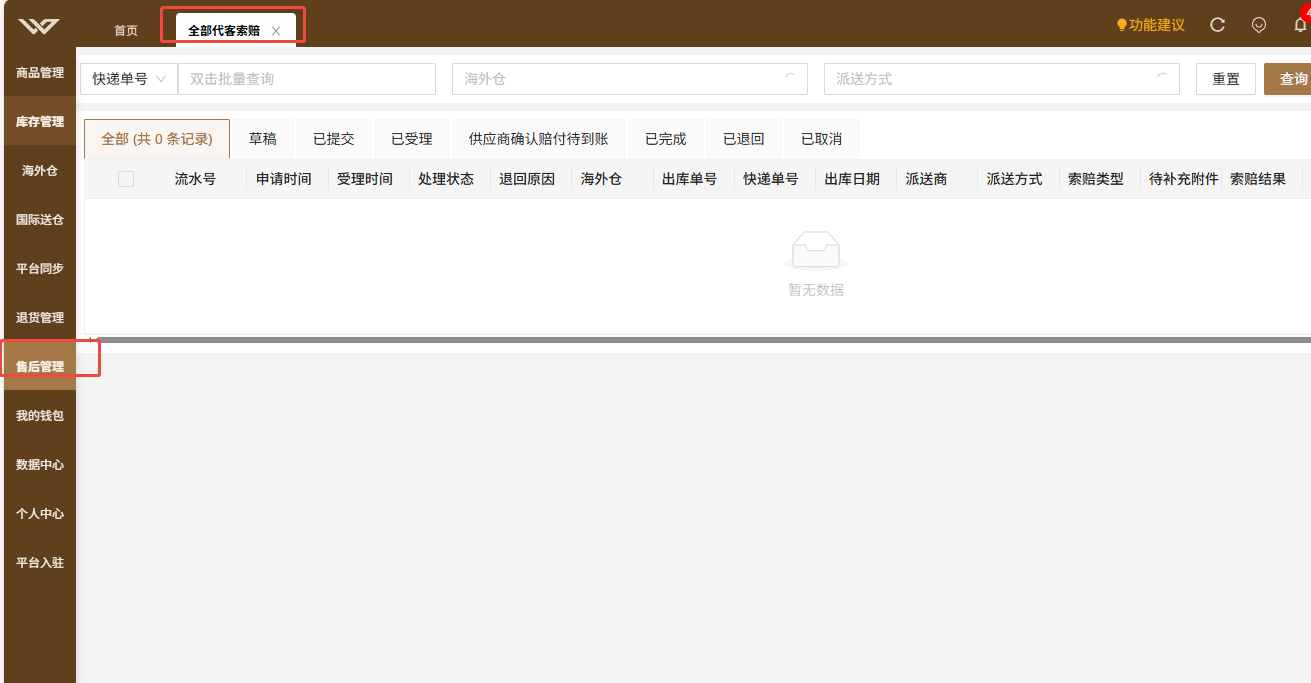Screen dimensions: 1311x683
Task: Tick the select-all checkbox in table header
Action: 126,179
